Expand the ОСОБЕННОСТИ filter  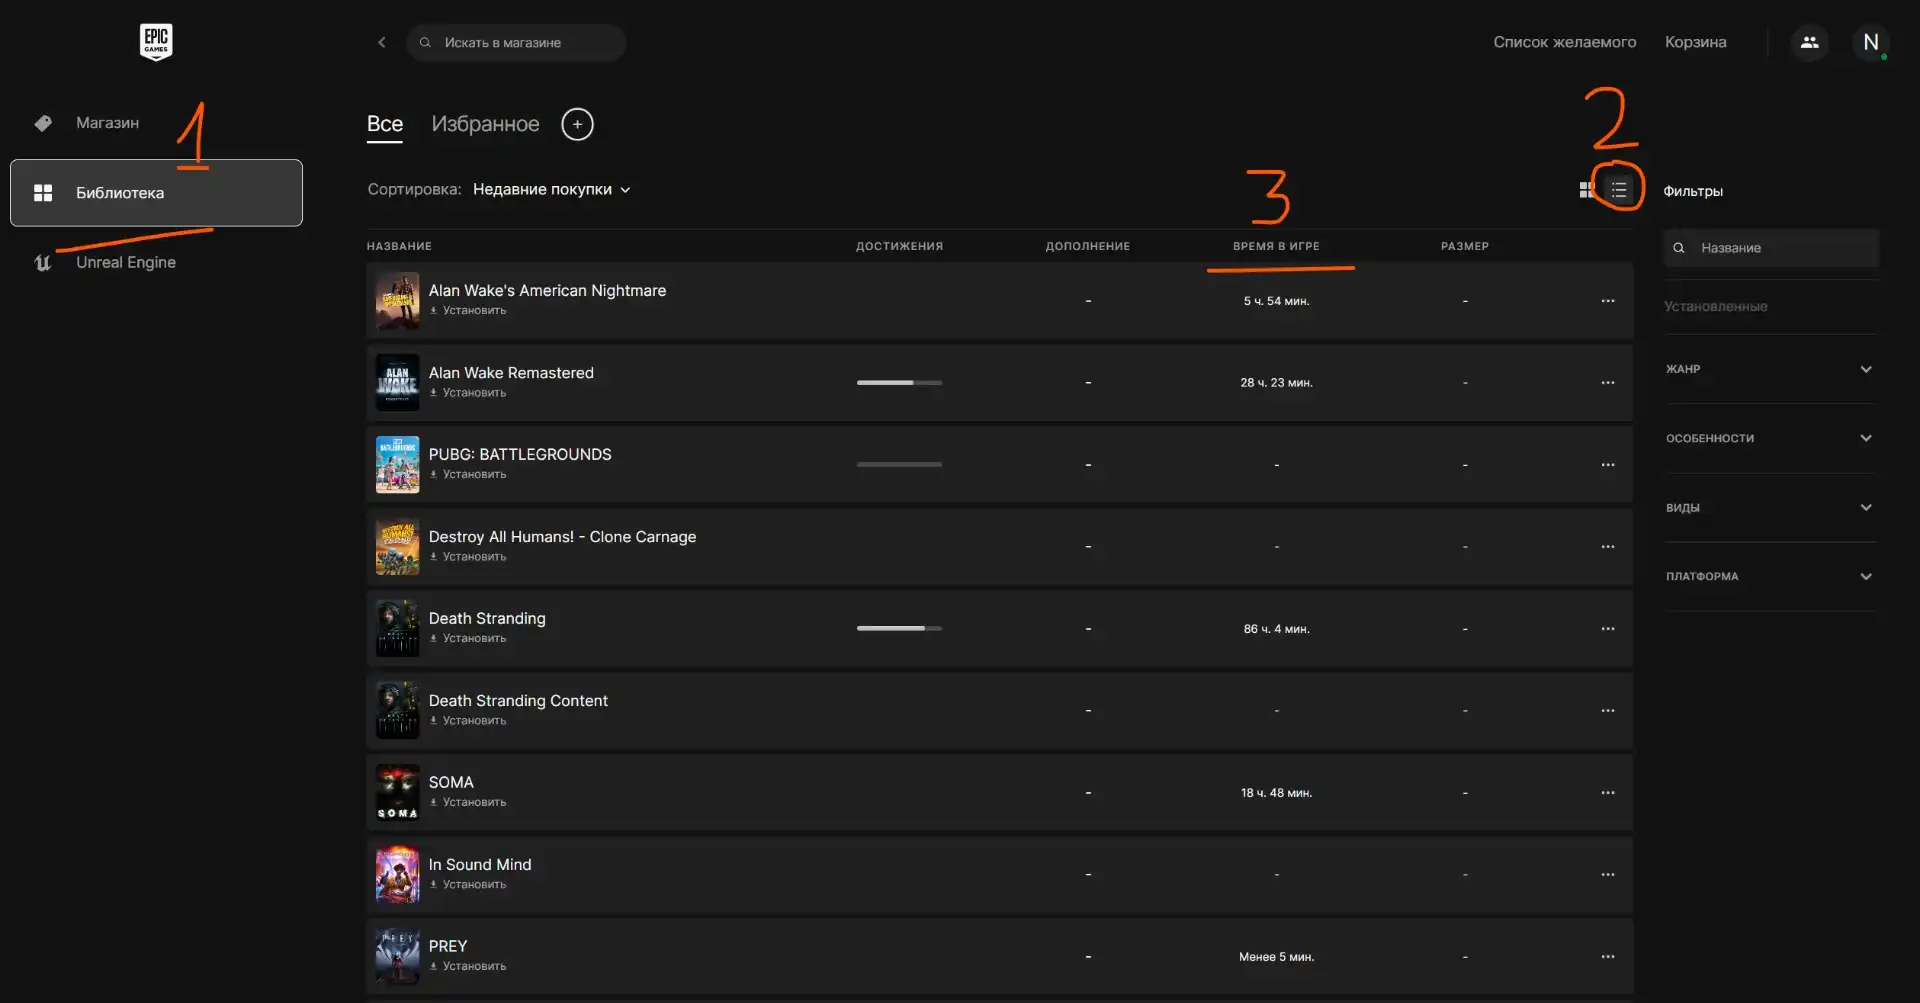1770,438
